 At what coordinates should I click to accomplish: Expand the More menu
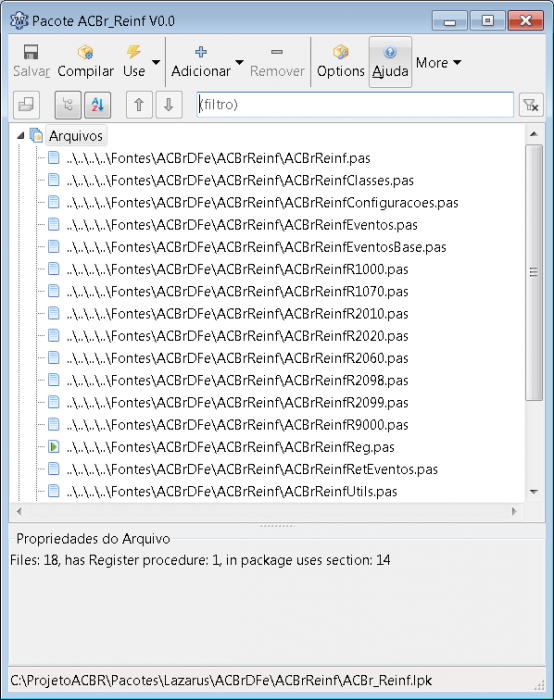click(438, 62)
